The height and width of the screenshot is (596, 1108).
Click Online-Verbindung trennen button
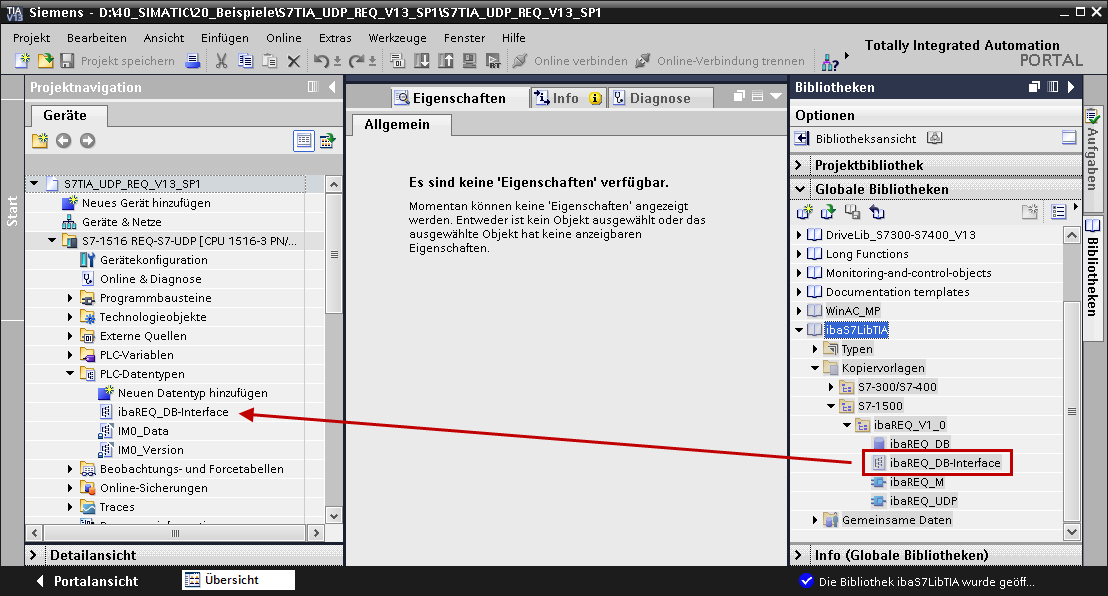pos(720,61)
